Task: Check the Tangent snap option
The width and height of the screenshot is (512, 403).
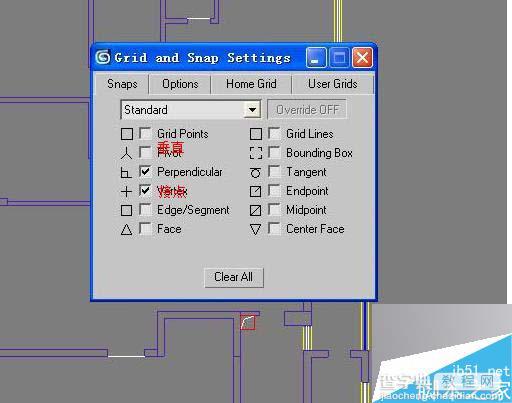Action: 274,172
